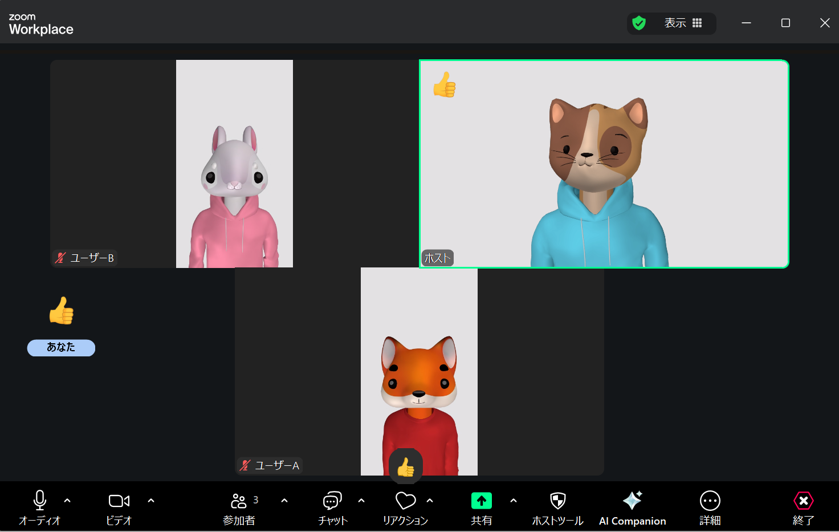Expand the chat options arrow
This screenshot has height=532, width=839.
pyautogui.click(x=361, y=501)
